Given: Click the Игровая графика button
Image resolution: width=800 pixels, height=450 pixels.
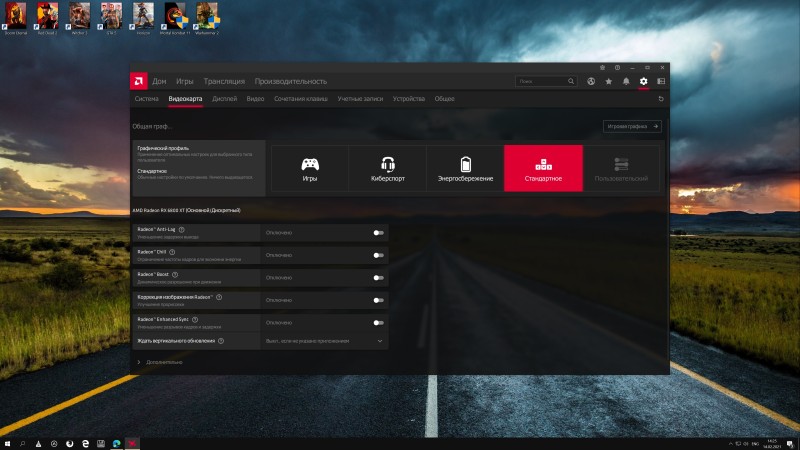Looking at the screenshot, I should click(632, 126).
